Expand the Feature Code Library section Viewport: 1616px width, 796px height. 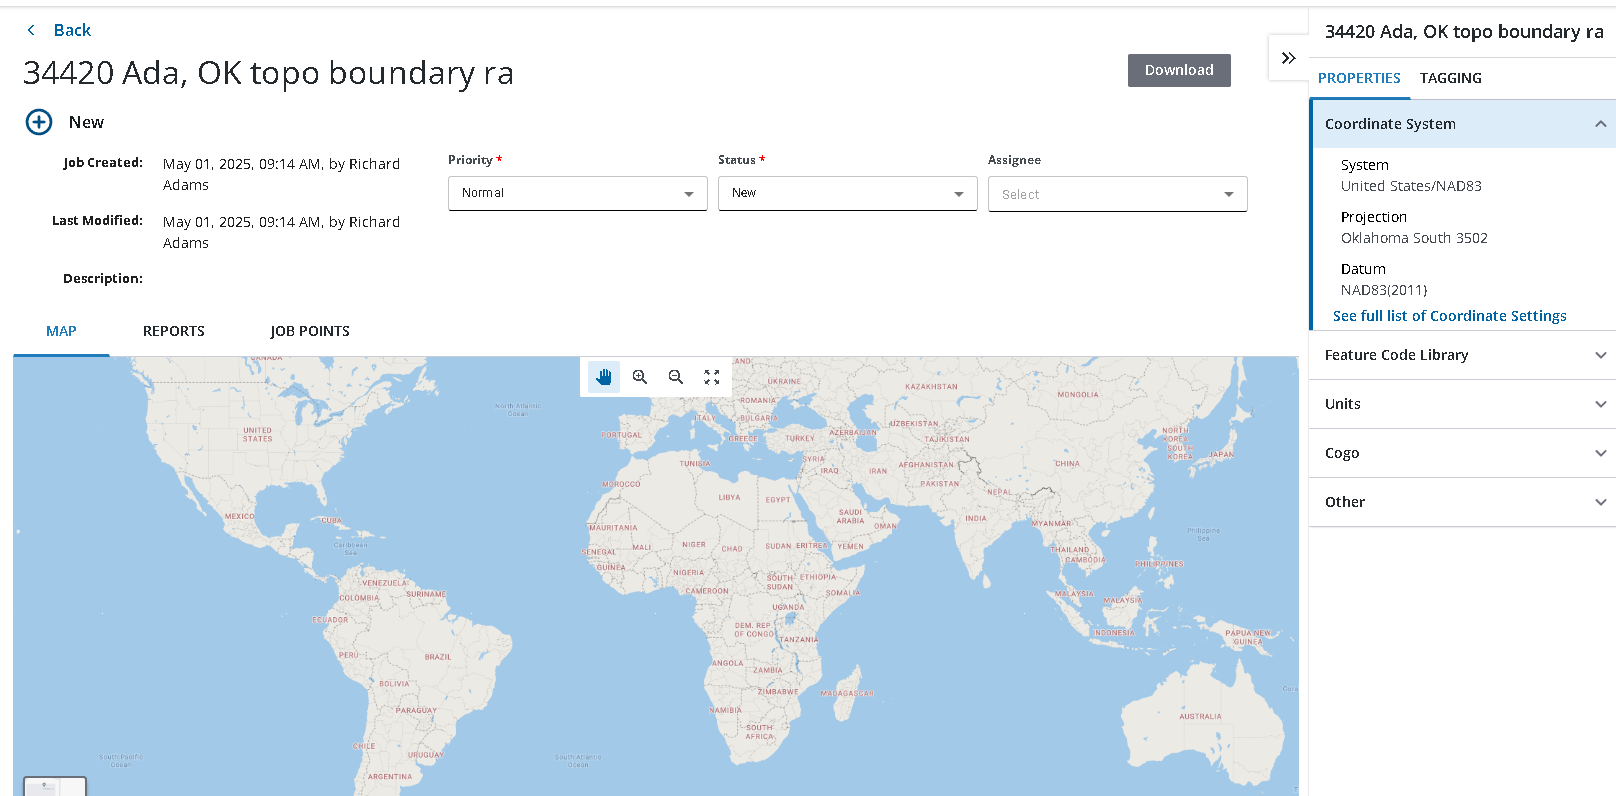pyautogui.click(x=1463, y=355)
